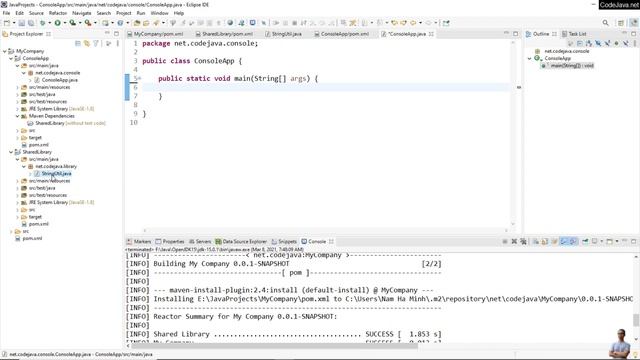Click the Save All toolbar icon
640x360 pixels.
pyautogui.click(x=31, y=23)
